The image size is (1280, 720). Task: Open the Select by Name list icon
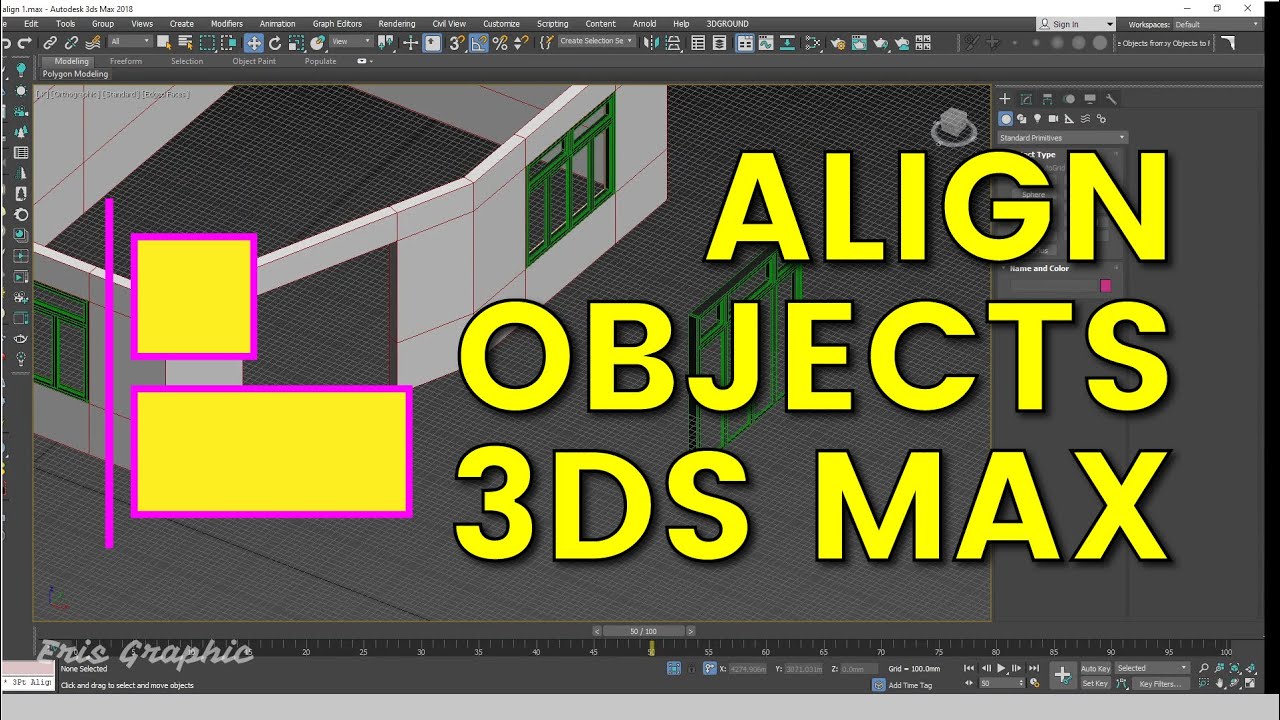coord(186,43)
